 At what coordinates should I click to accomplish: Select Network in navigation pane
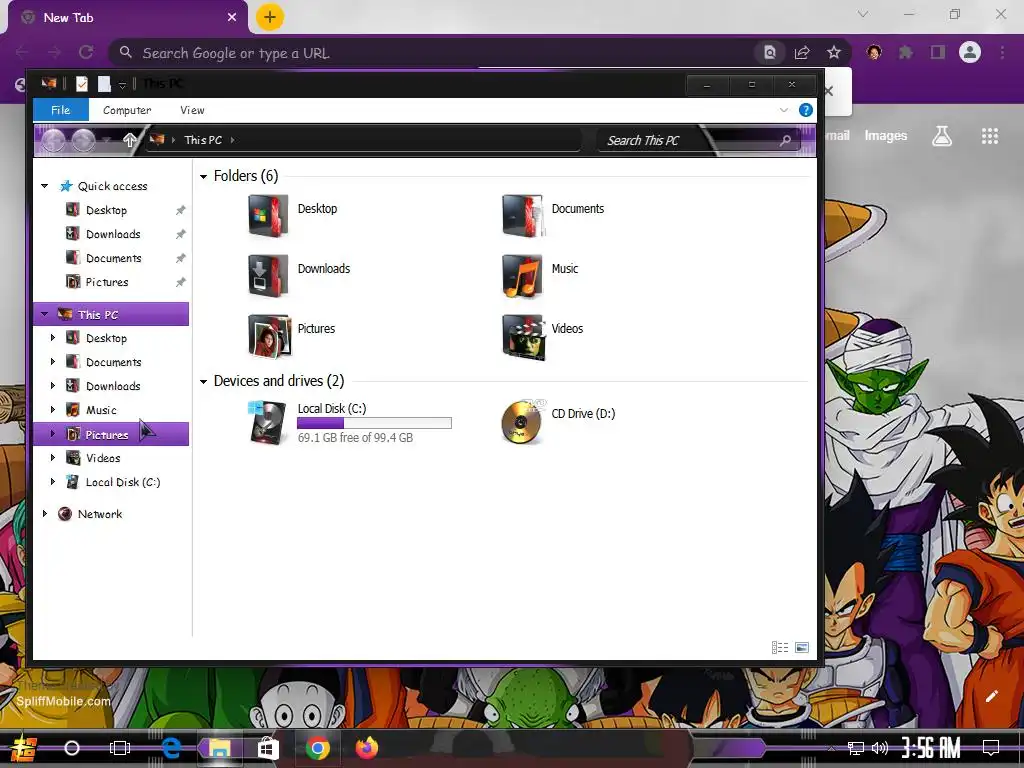(100, 514)
